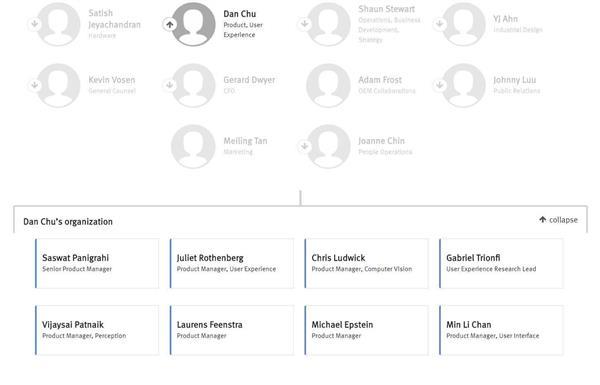
Task: Select Satish Jeyachandran's avatar
Action: point(58,24)
